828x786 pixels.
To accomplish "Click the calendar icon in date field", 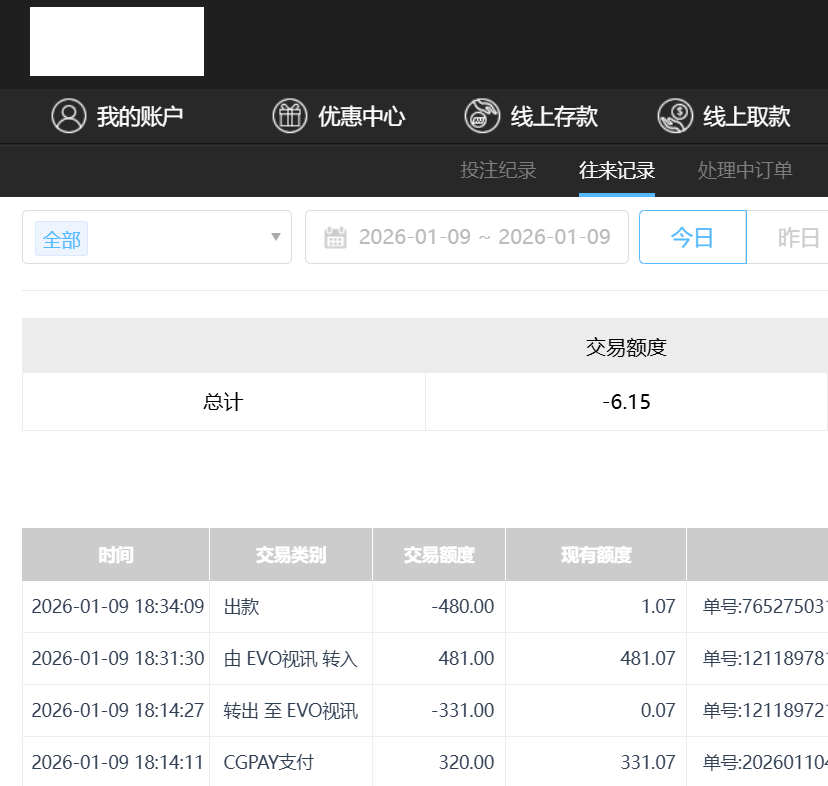I will click(x=335, y=238).
